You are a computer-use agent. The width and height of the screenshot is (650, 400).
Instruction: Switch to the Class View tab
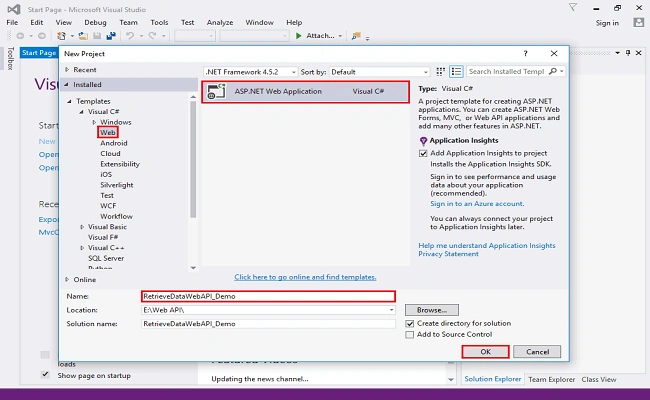click(599, 379)
